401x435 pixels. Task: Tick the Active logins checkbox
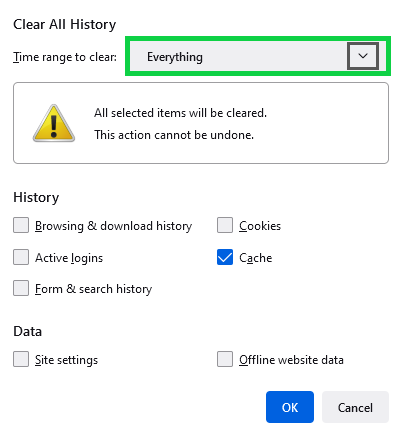[21, 257]
